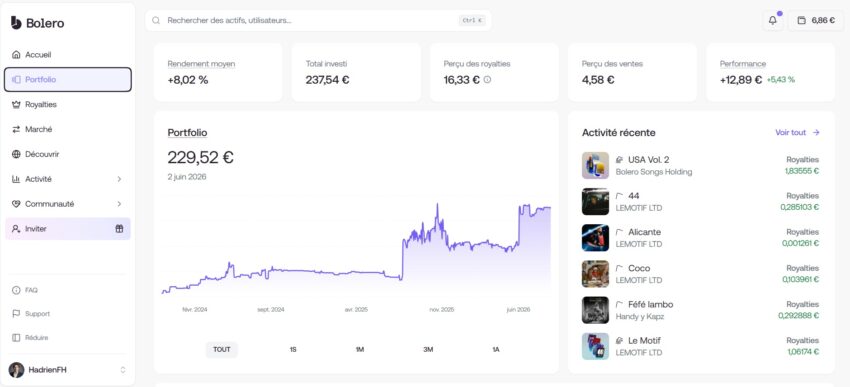
Task: Open the USA Vol. 2 cover thumbnail
Action: tap(595, 165)
